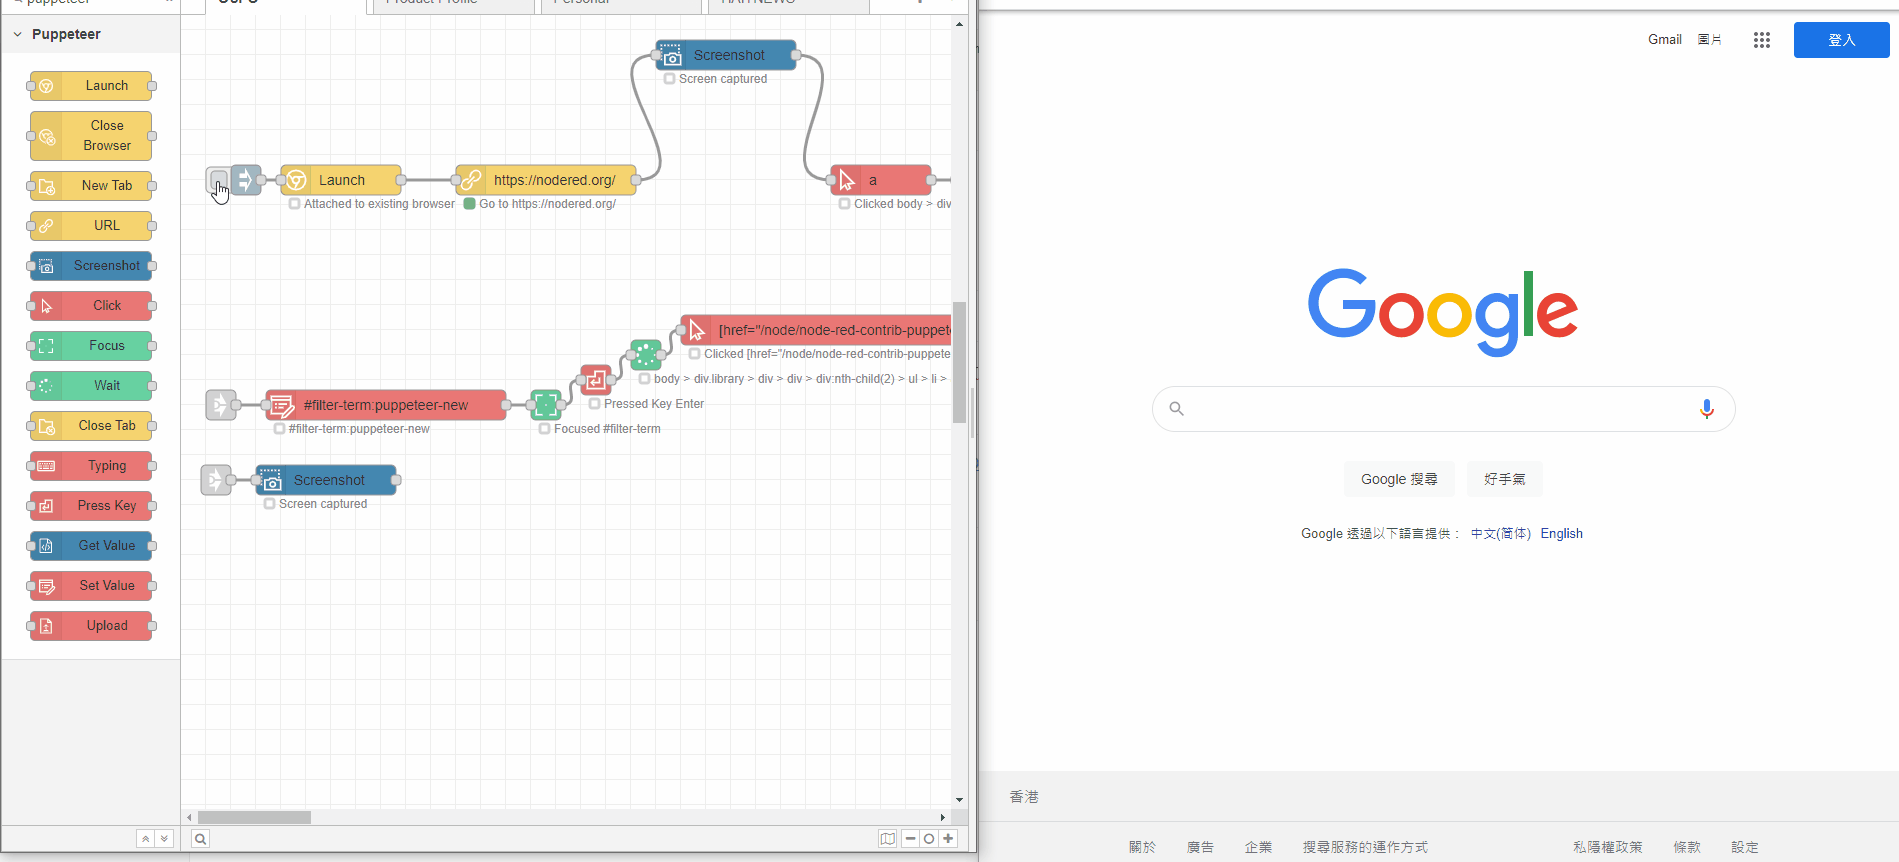Screen dimensions: 1899x862
Task: Switch Google language to English
Action: click(x=1562, y=534)
